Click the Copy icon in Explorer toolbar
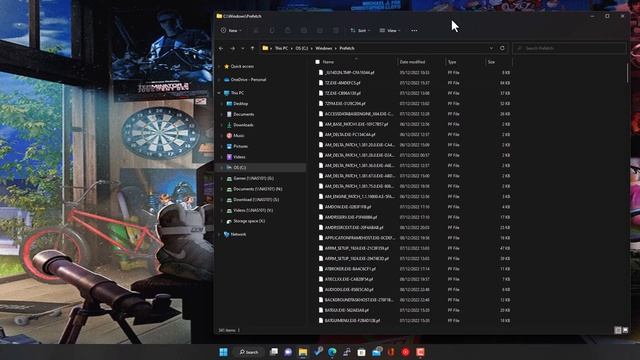This screenshot has height=360, width=640. (272, 31)
